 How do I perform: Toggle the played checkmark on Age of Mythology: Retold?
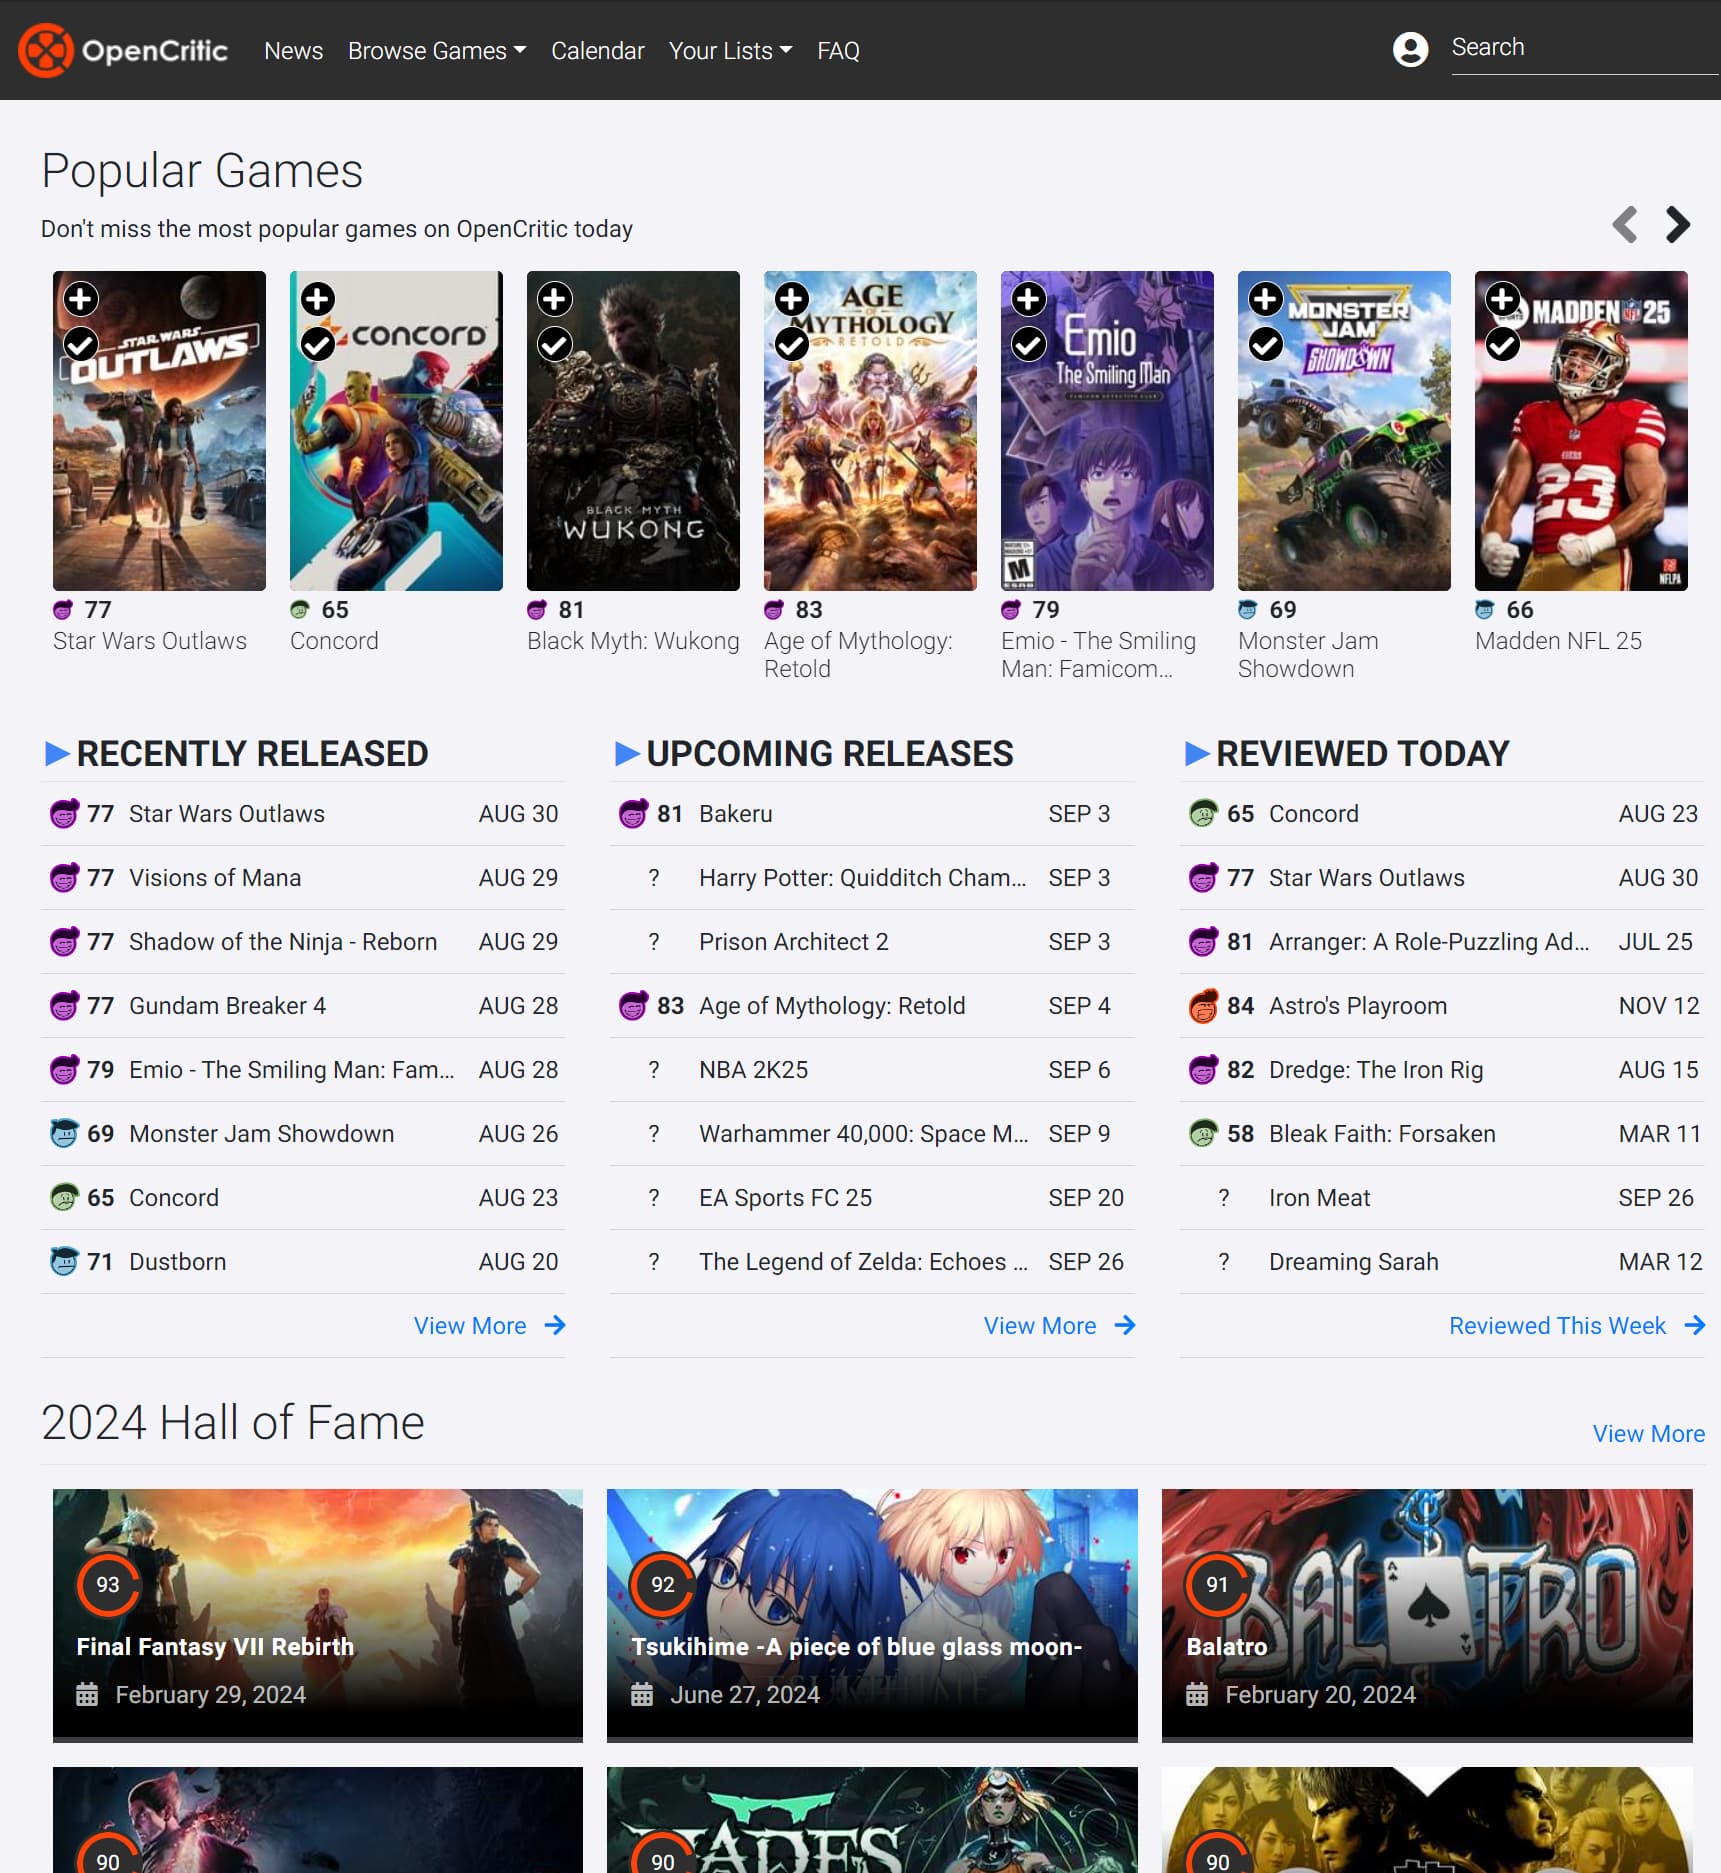tap(793, 345)
